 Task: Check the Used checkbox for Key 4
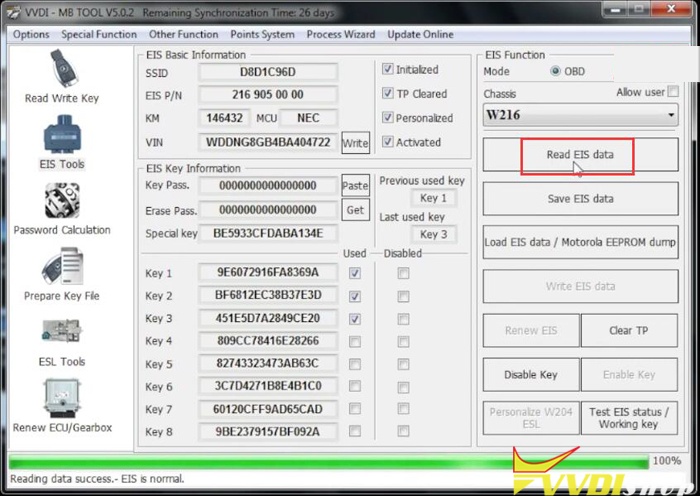click(x=355, y=342)
